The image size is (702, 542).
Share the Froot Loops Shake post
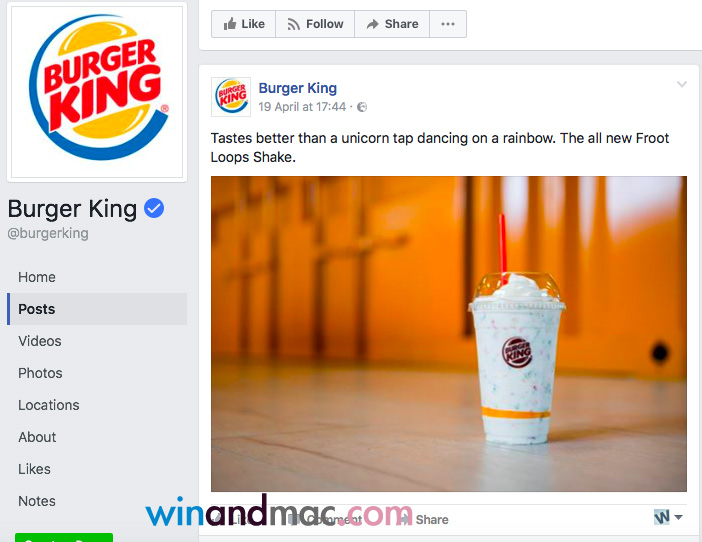[424, 520]
